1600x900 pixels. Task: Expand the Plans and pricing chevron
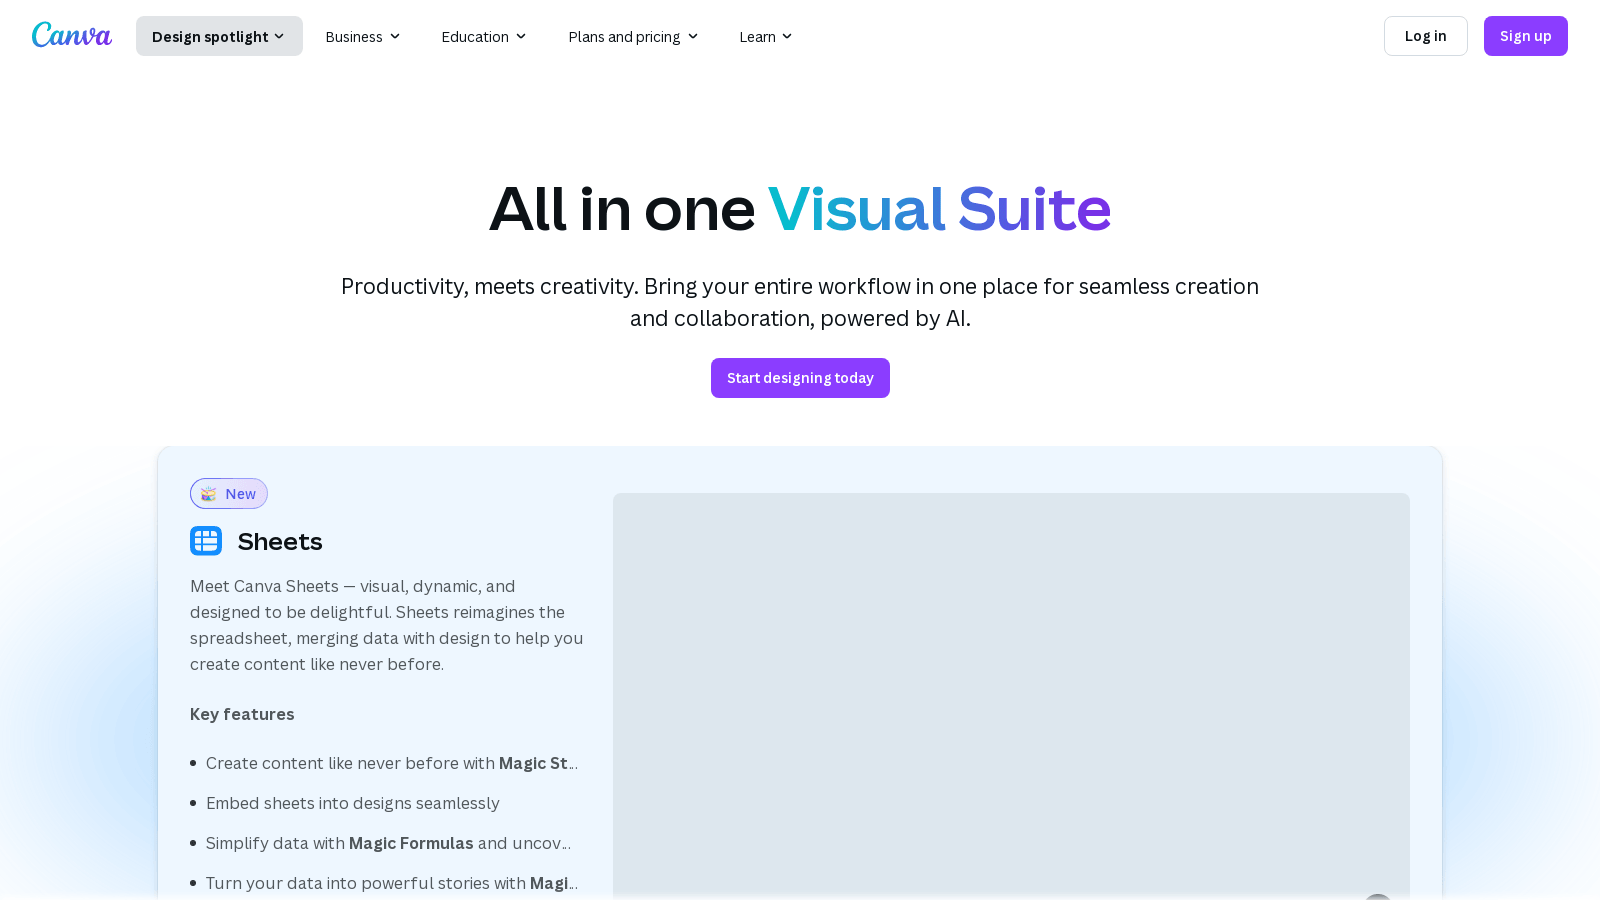[693, 37]
